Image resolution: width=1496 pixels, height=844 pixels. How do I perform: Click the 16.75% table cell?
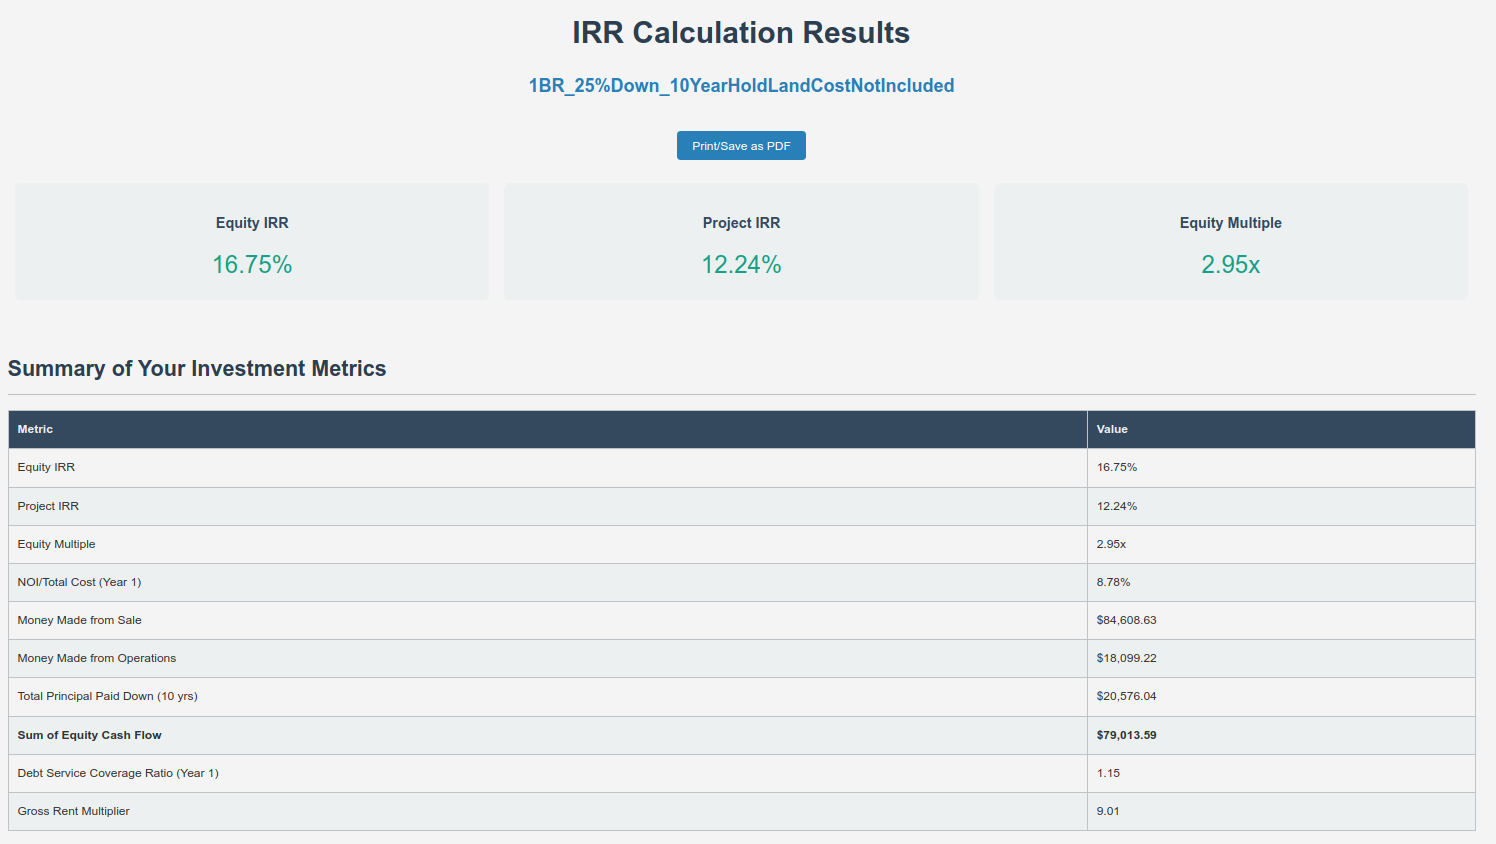(x=1281, y=468)
